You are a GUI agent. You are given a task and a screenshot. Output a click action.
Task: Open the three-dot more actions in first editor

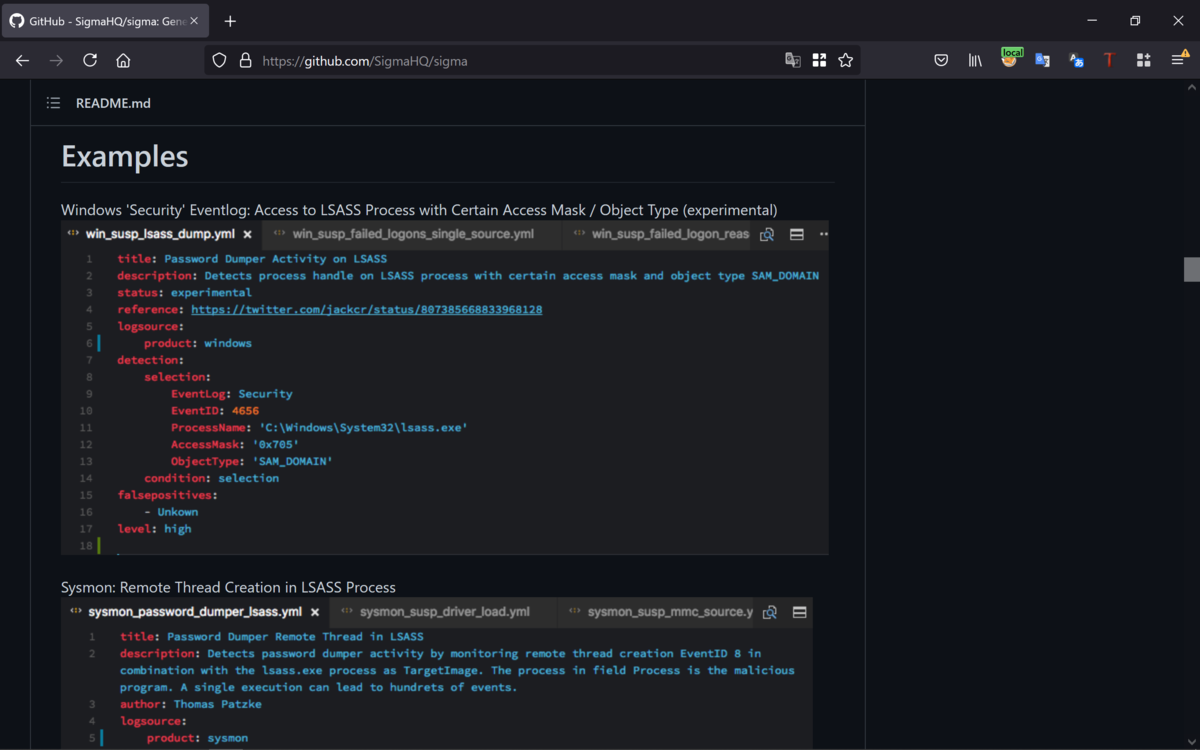pyautogui.click(x=823, y=235)
